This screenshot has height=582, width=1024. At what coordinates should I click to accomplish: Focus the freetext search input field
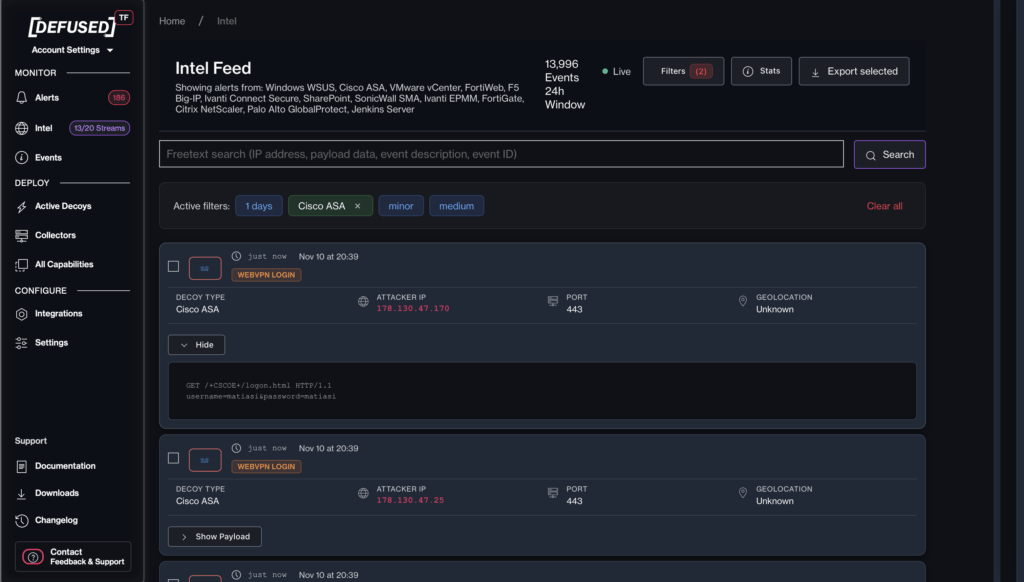point(501,154)
